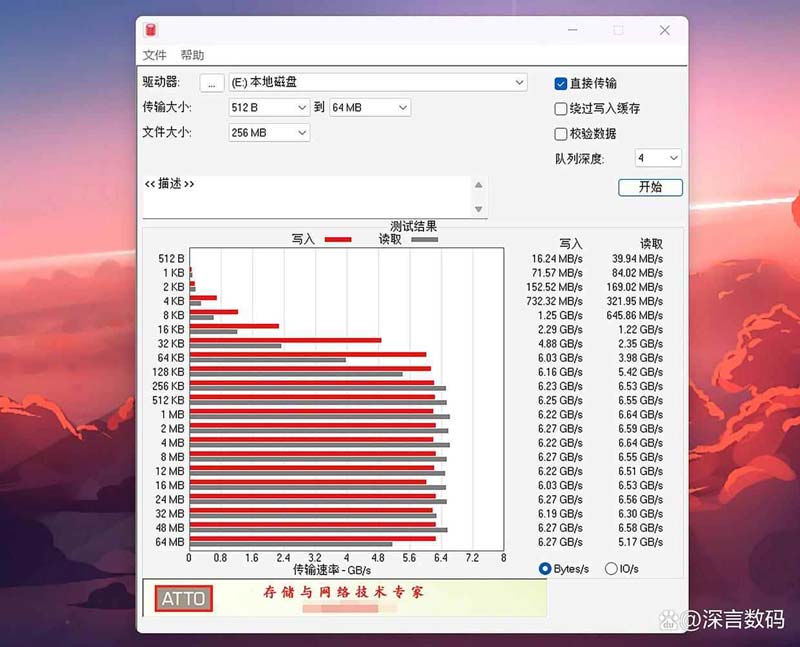
Task: Click the 开始 button to start the test
Action: tap(651, 187)
